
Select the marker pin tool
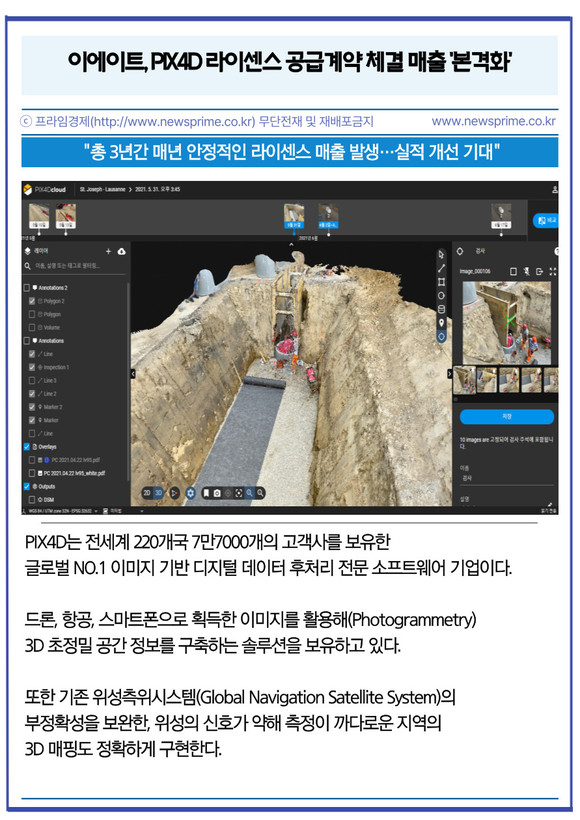tap(441, 323)
